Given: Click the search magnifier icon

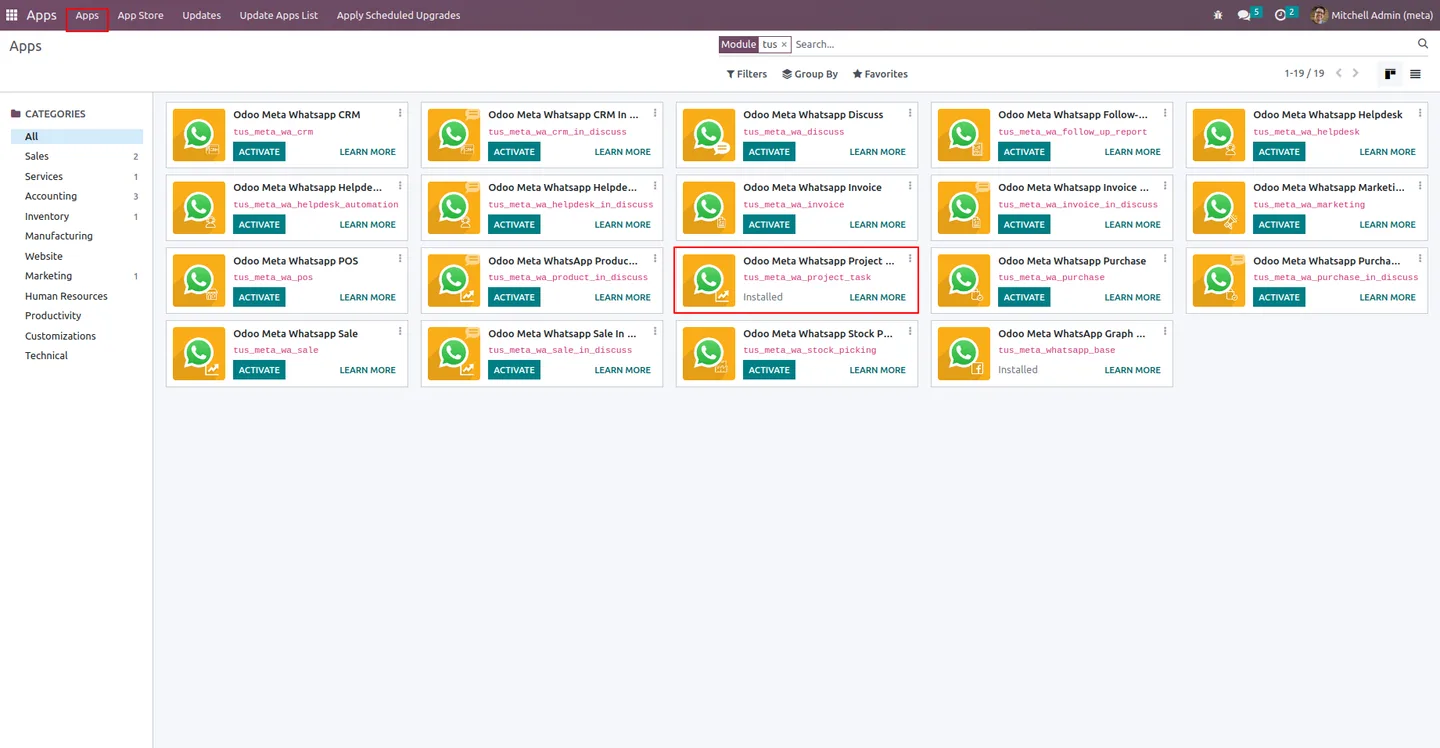Looking at the screenshot, I should coord(1423,44).
